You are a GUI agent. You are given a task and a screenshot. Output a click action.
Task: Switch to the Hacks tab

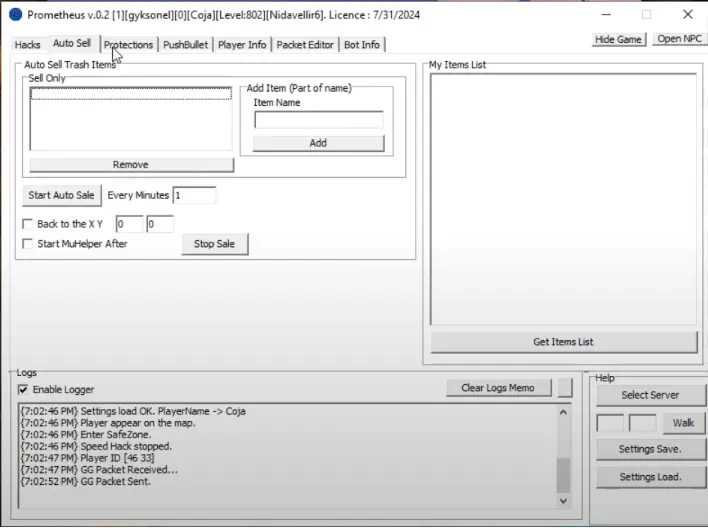pyautogui.click(x=28, y=45)
